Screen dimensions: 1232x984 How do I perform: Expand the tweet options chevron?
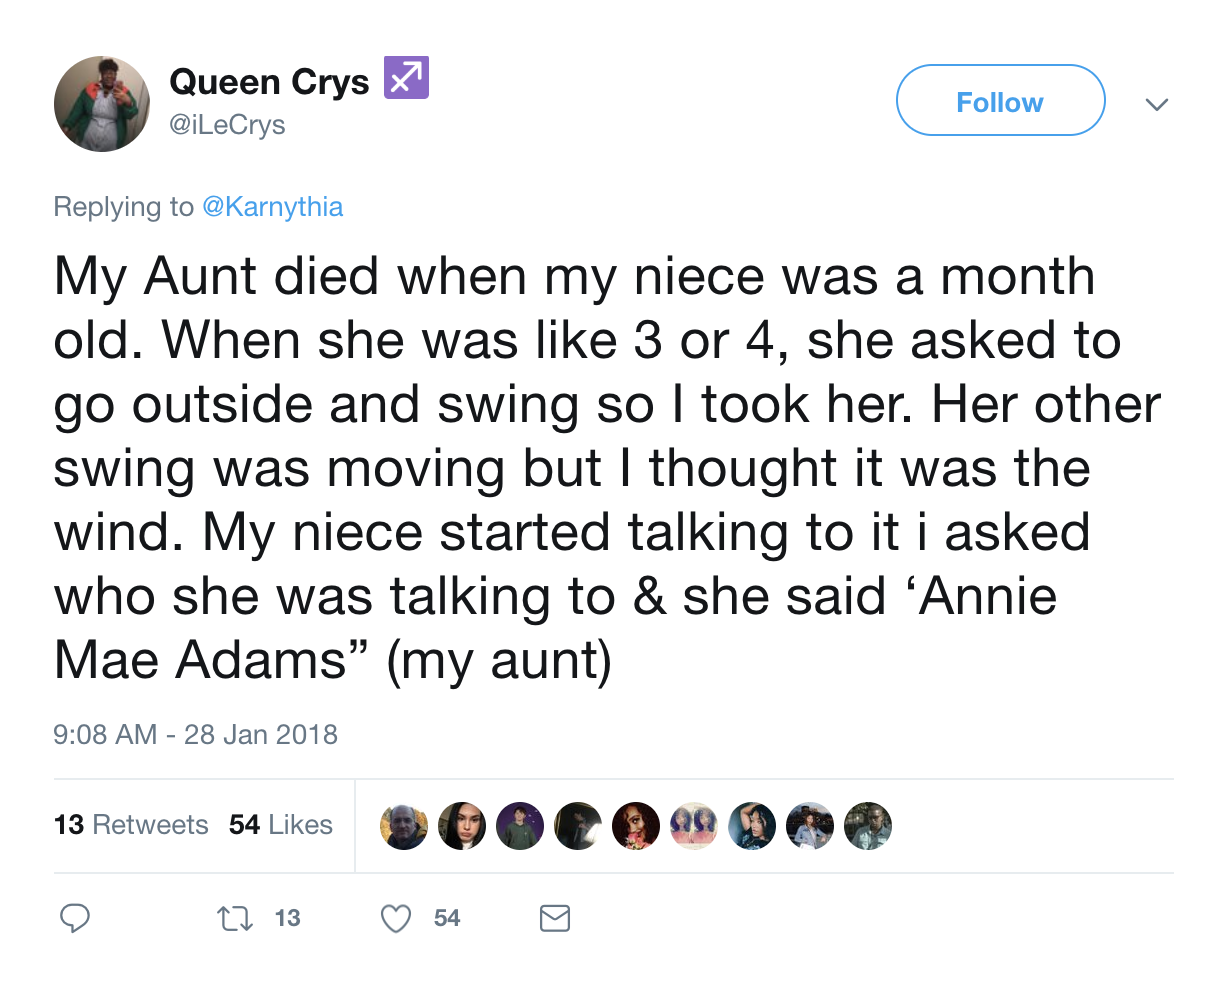(1157, 104)
